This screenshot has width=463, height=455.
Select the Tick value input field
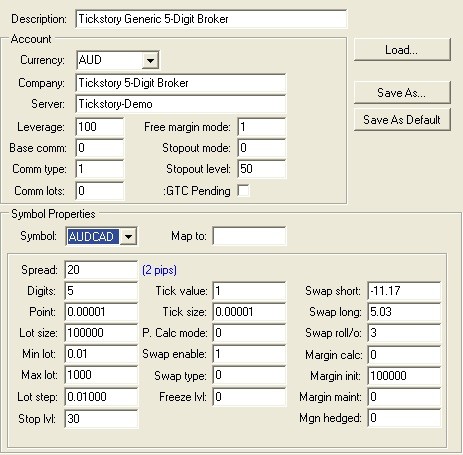pyautogui.click(x=249, y=291)
